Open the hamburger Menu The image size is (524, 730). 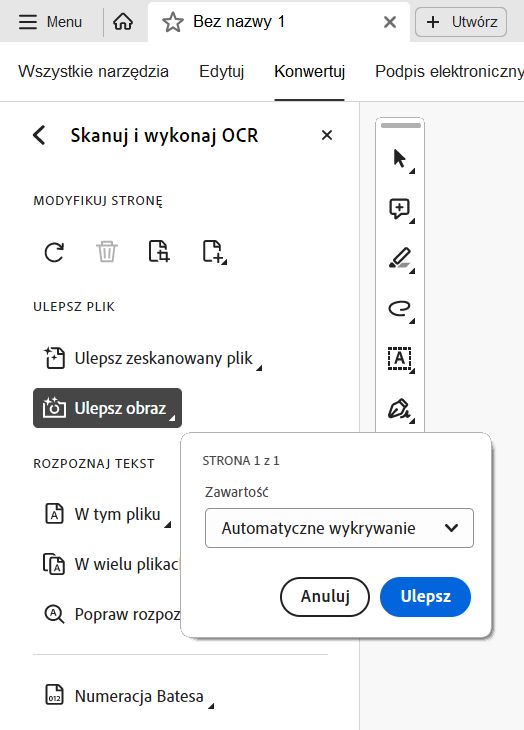coord(50,22)
